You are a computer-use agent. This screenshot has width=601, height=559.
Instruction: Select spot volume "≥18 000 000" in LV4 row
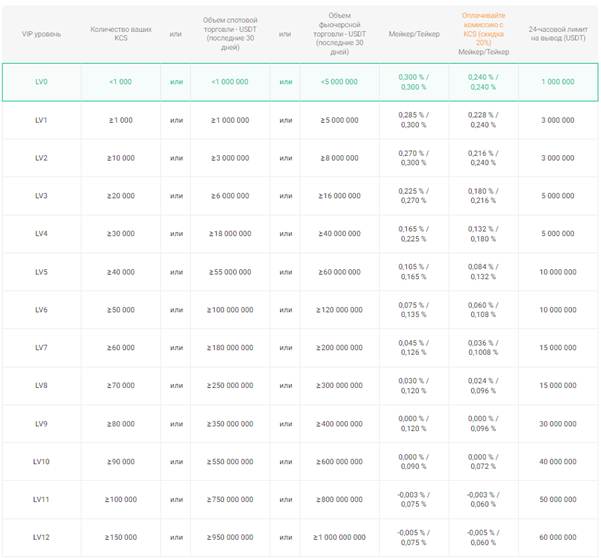(x=230, y=233)
